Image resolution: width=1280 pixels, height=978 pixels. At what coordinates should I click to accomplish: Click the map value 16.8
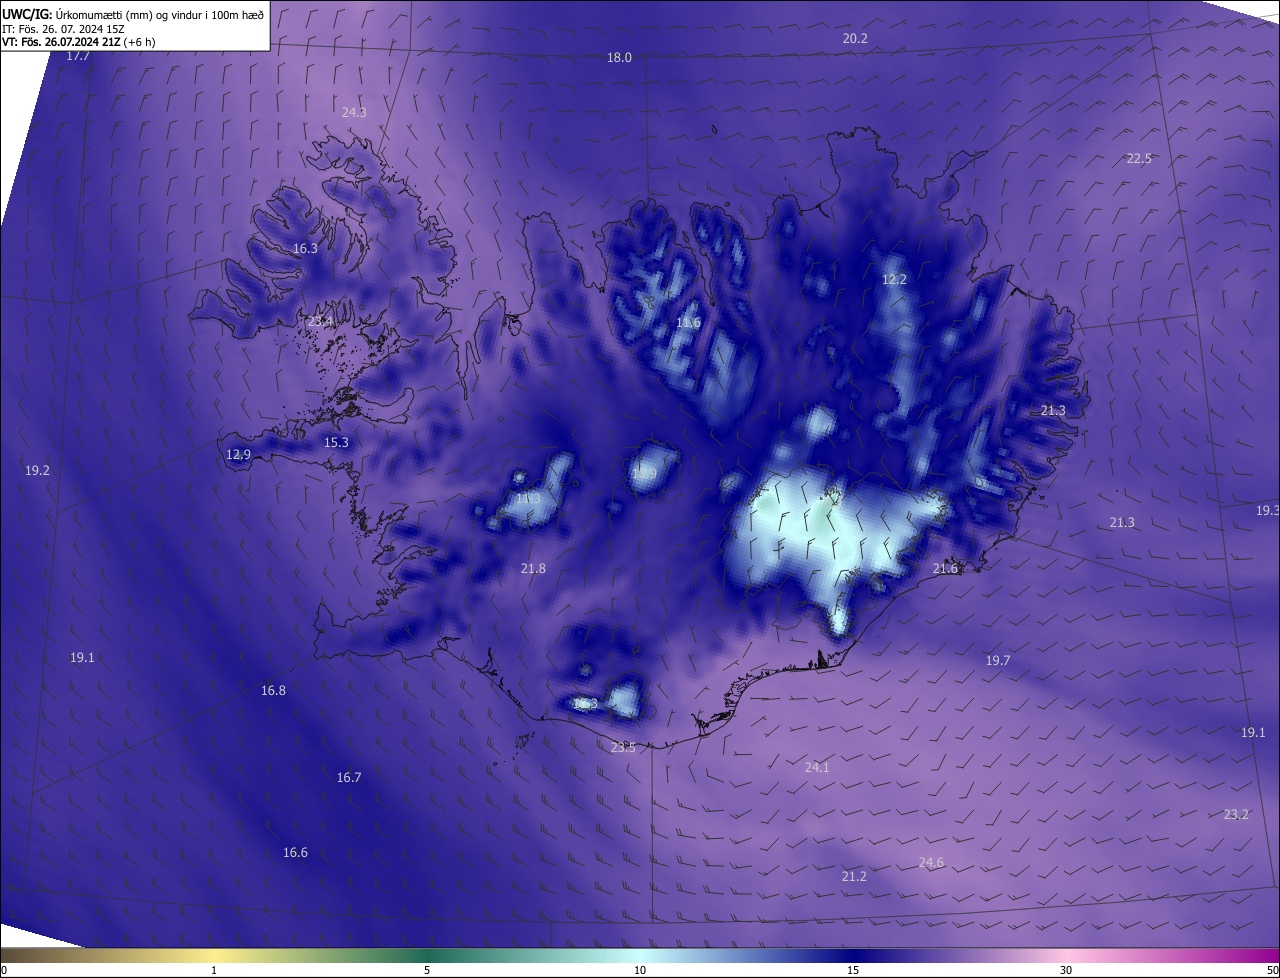pyautogui.click(x=273, y=691)
